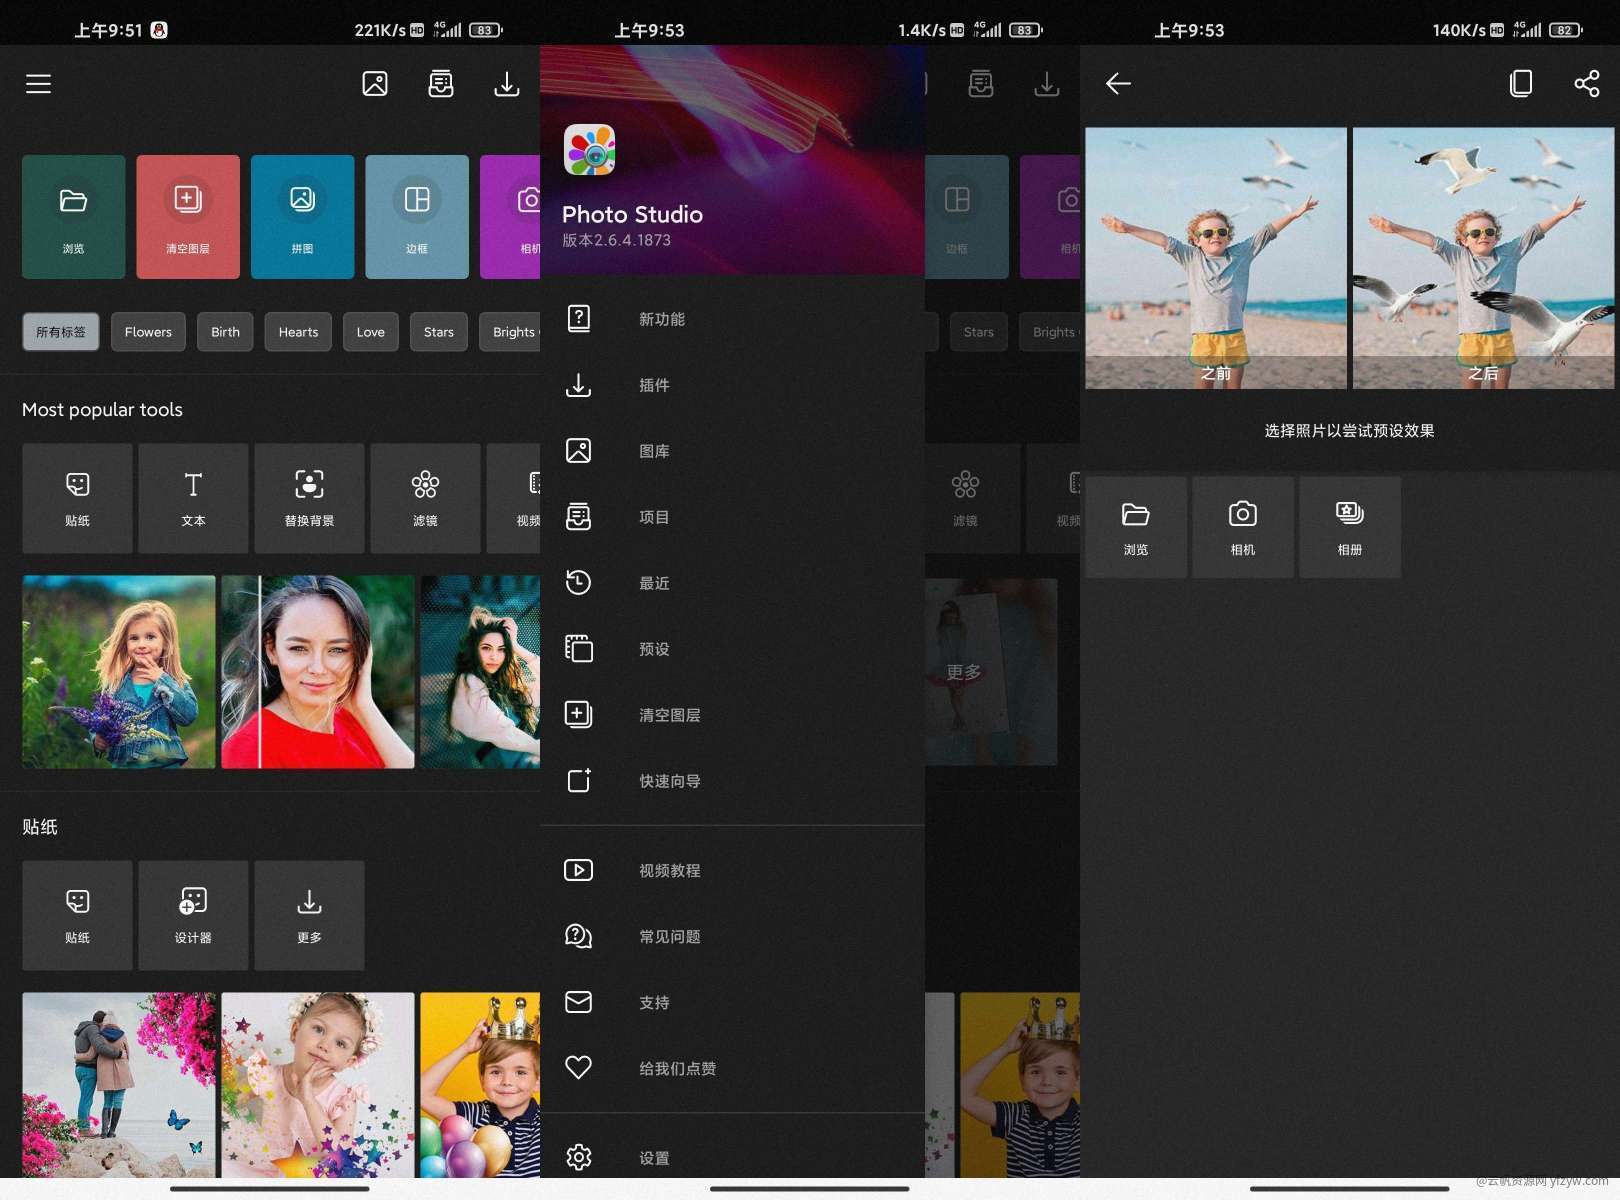Image resolution: width=1620 pixels, height=1200 pixels.
Task: Tap the share icon
Action: point(1586,84)
